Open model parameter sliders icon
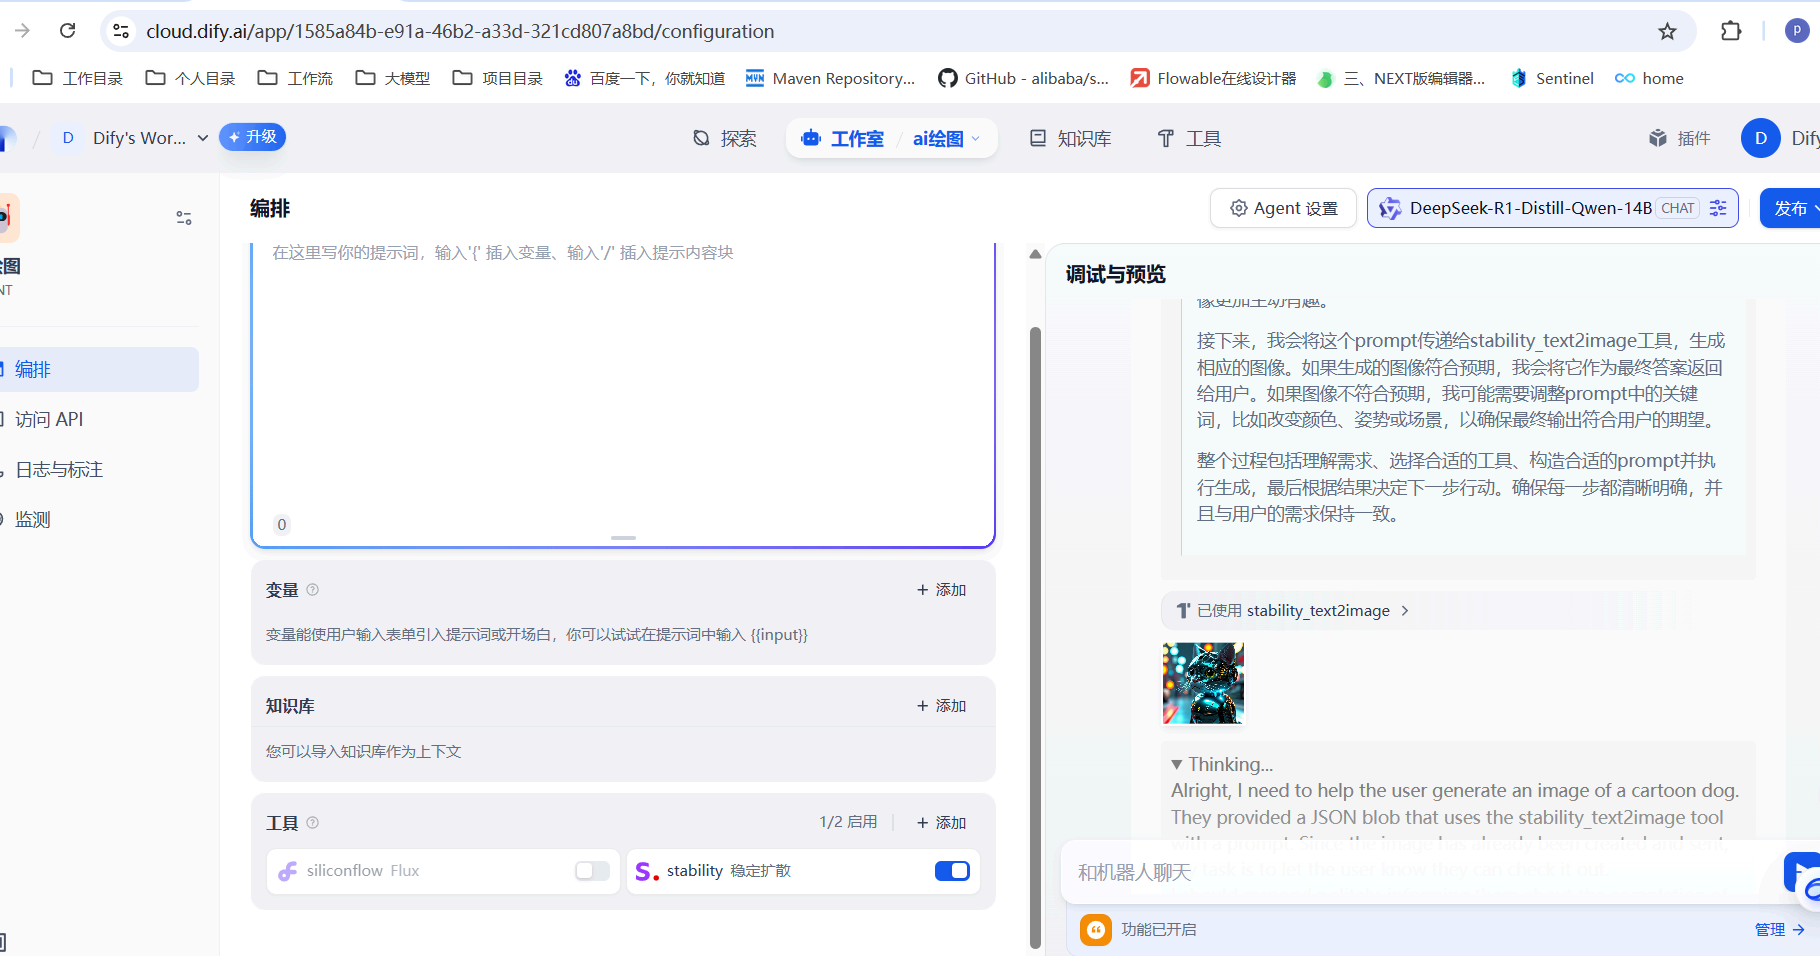Viewport: 1820px width, 956px height. coord(1718,208)
